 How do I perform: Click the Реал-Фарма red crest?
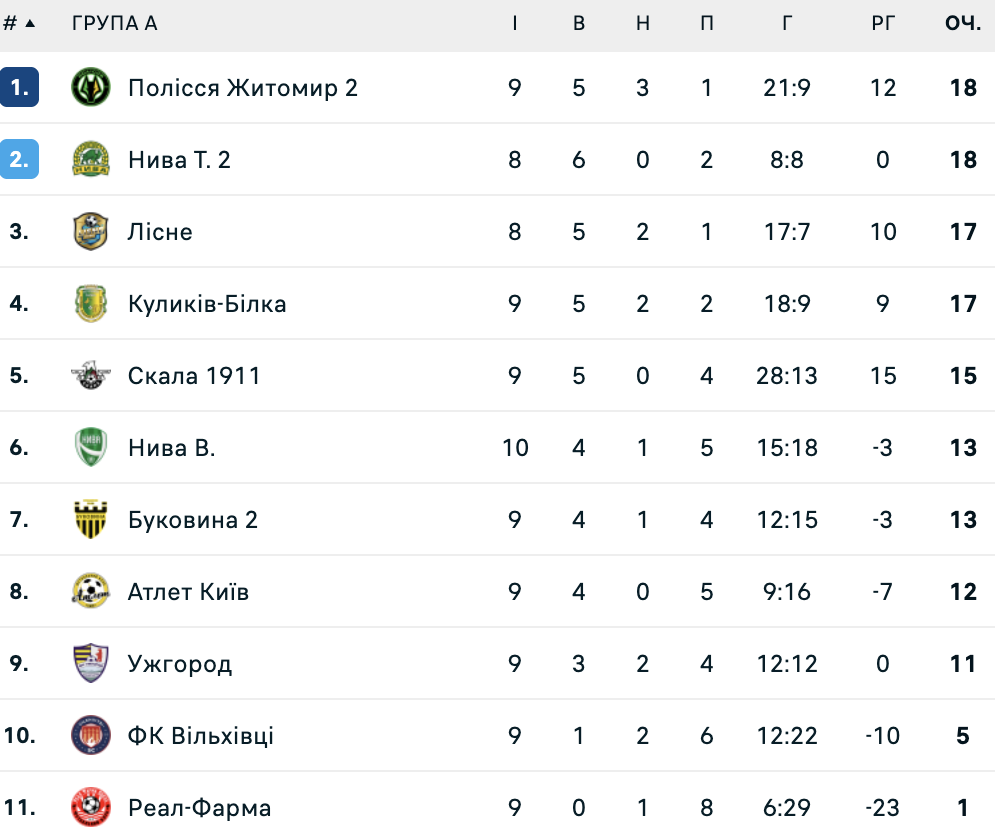91,807
